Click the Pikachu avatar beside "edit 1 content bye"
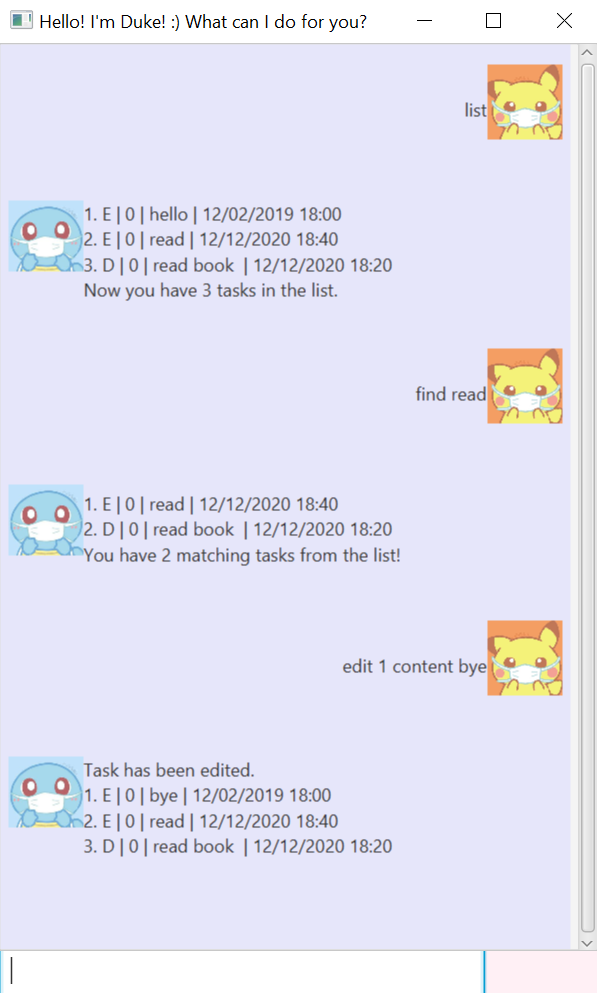Image resolution: width=597 pixels, height=993 pixels. coord(525,658)
